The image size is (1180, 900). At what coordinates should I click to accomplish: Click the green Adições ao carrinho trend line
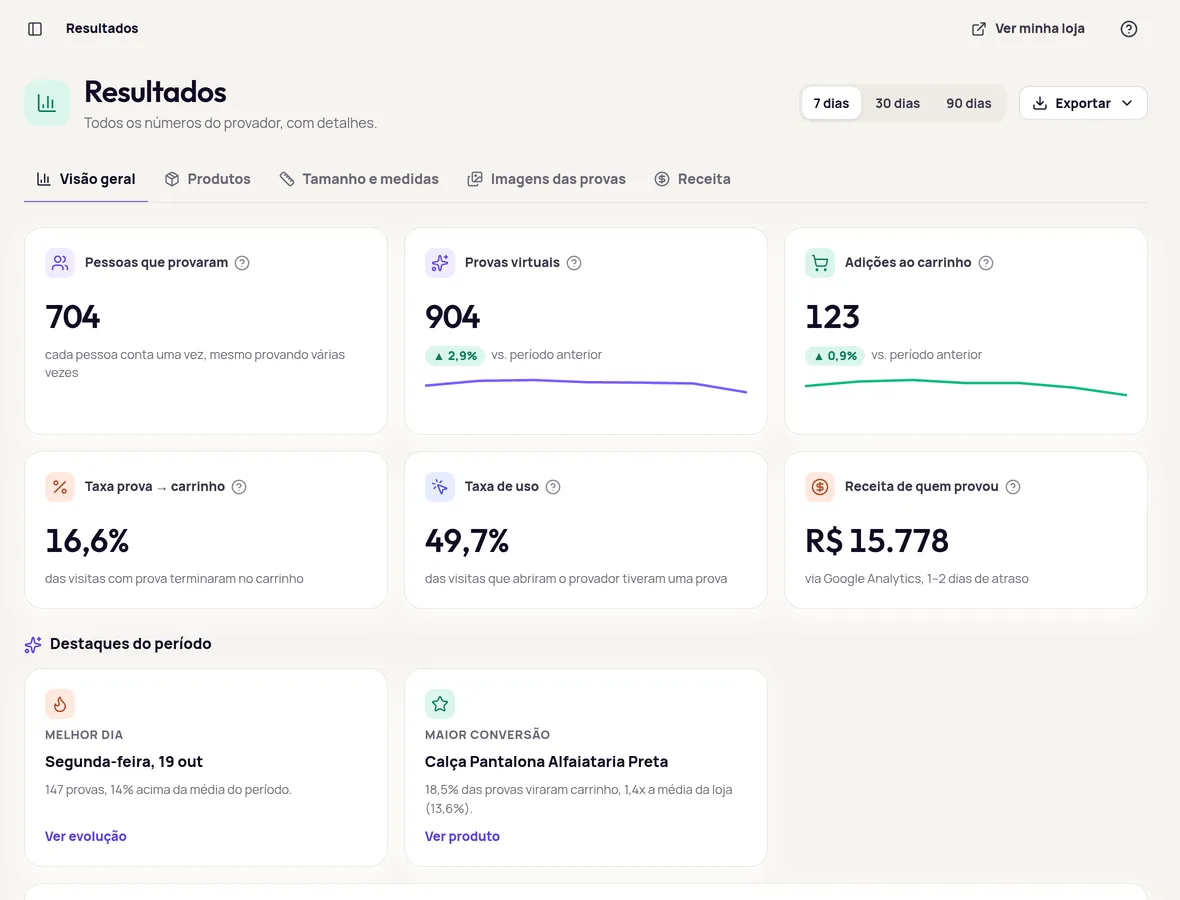point(966,386)
